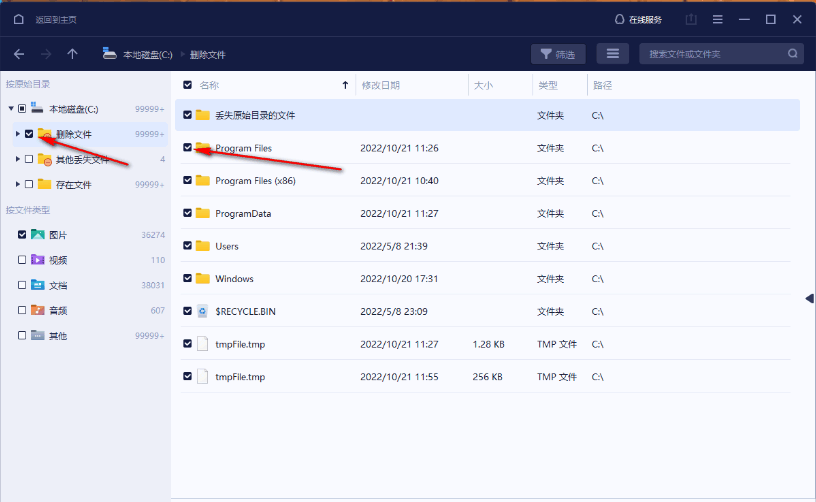Click the name column sort arrow
Viewport: 816px width, 502px height.
(345, 85)
